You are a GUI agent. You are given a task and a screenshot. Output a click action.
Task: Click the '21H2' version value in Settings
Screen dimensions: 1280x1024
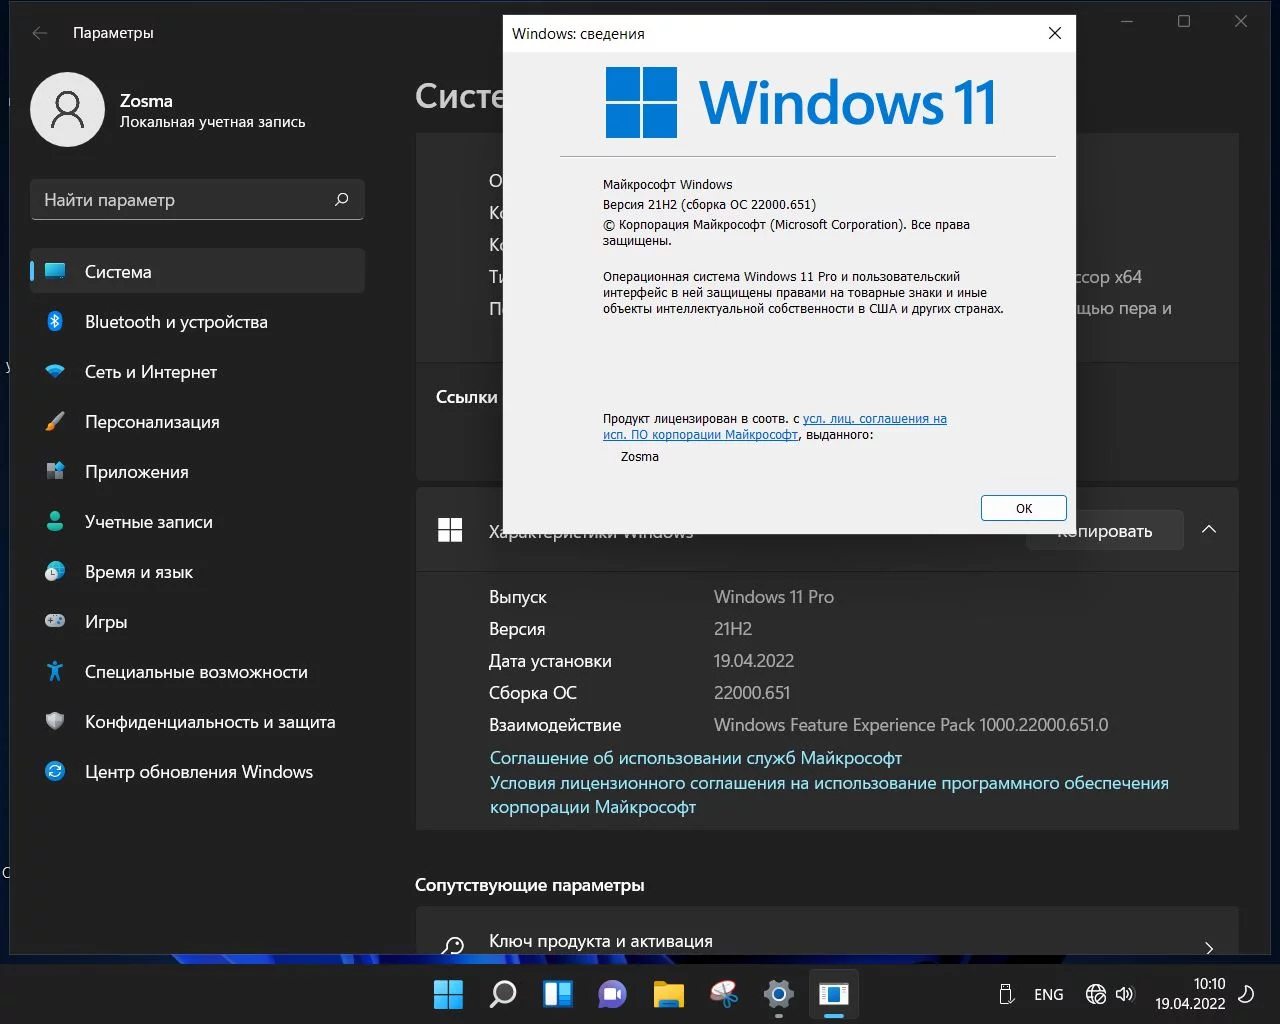click(733, 629)
